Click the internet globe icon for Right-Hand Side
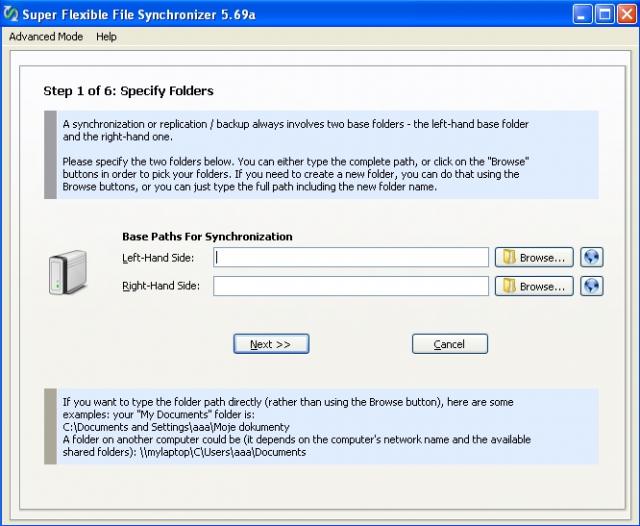 (x=592, y=286)
